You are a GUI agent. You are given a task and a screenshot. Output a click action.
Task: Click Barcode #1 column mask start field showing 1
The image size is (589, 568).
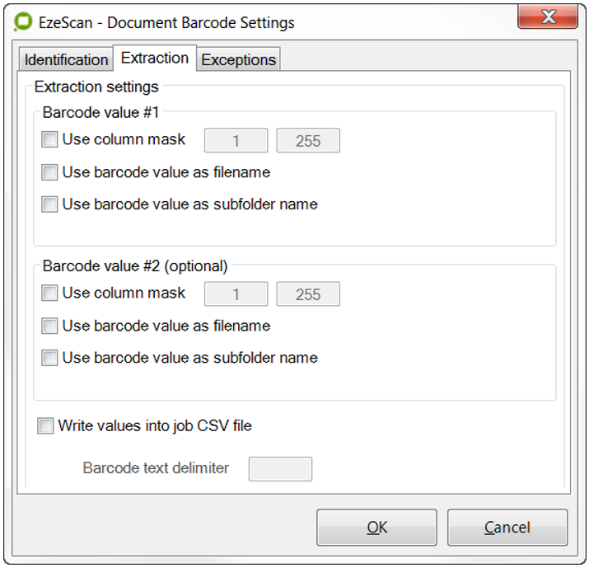236,140
